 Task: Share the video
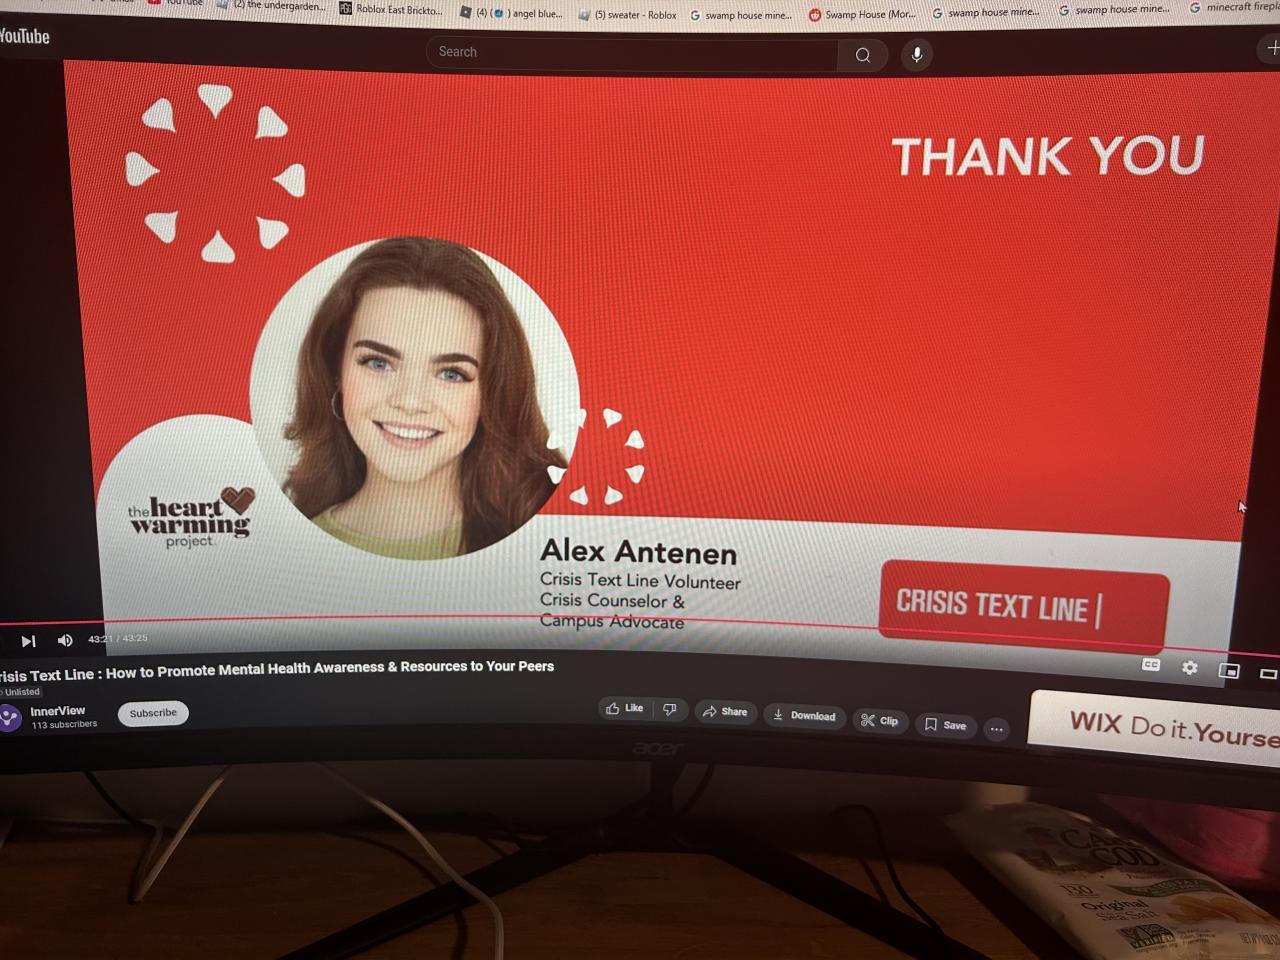[x=725, y=711]
